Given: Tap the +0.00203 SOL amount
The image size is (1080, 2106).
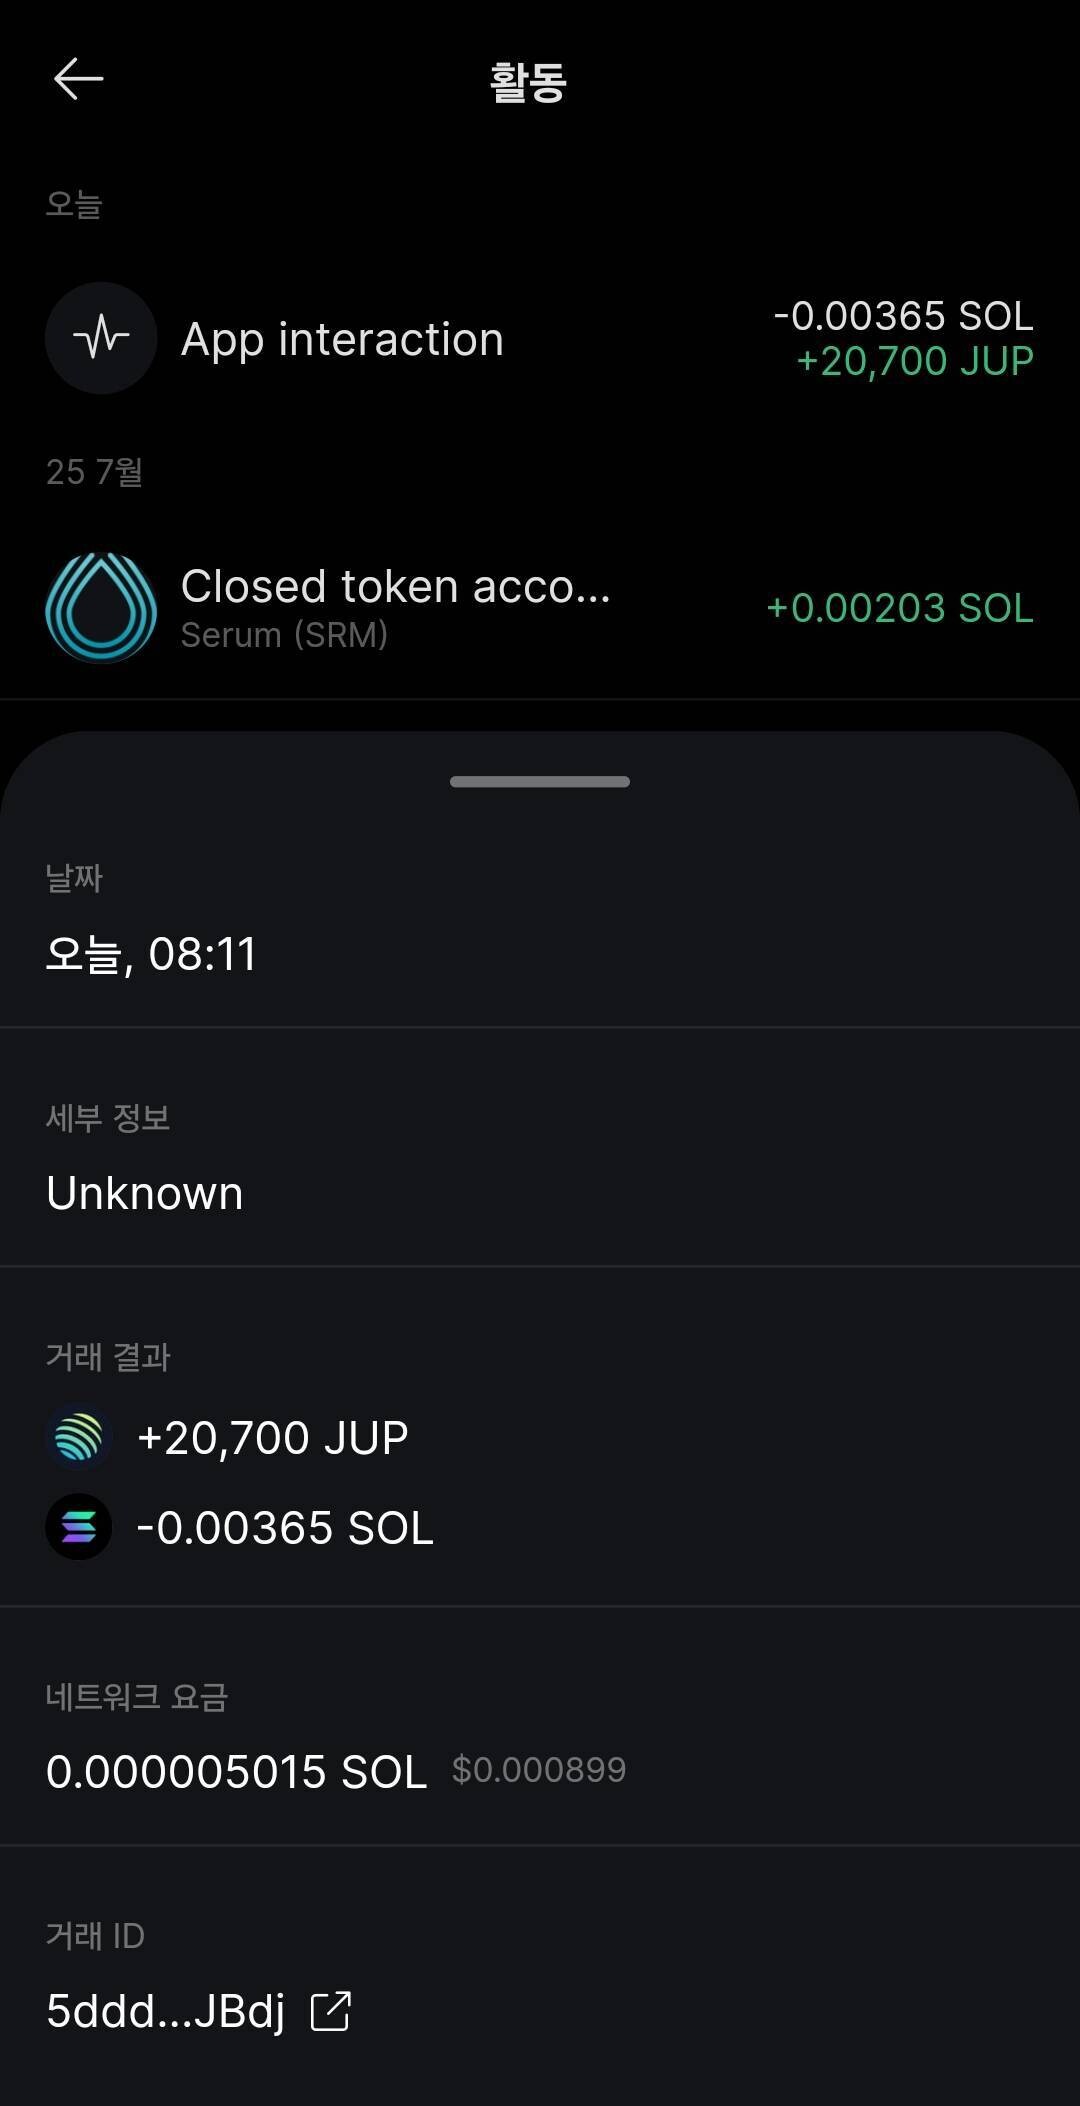Looking at the screenshot, I should coord(899,608).
